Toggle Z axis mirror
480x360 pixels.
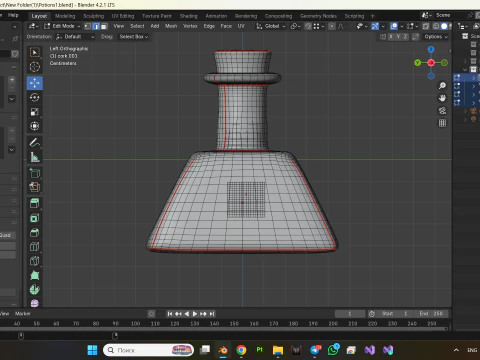coord(405,37)
